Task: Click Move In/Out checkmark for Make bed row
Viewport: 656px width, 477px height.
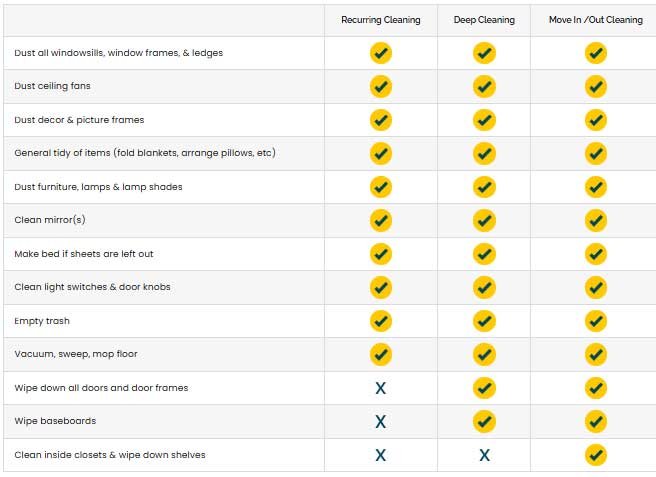Action: click(x=596, y=254)
